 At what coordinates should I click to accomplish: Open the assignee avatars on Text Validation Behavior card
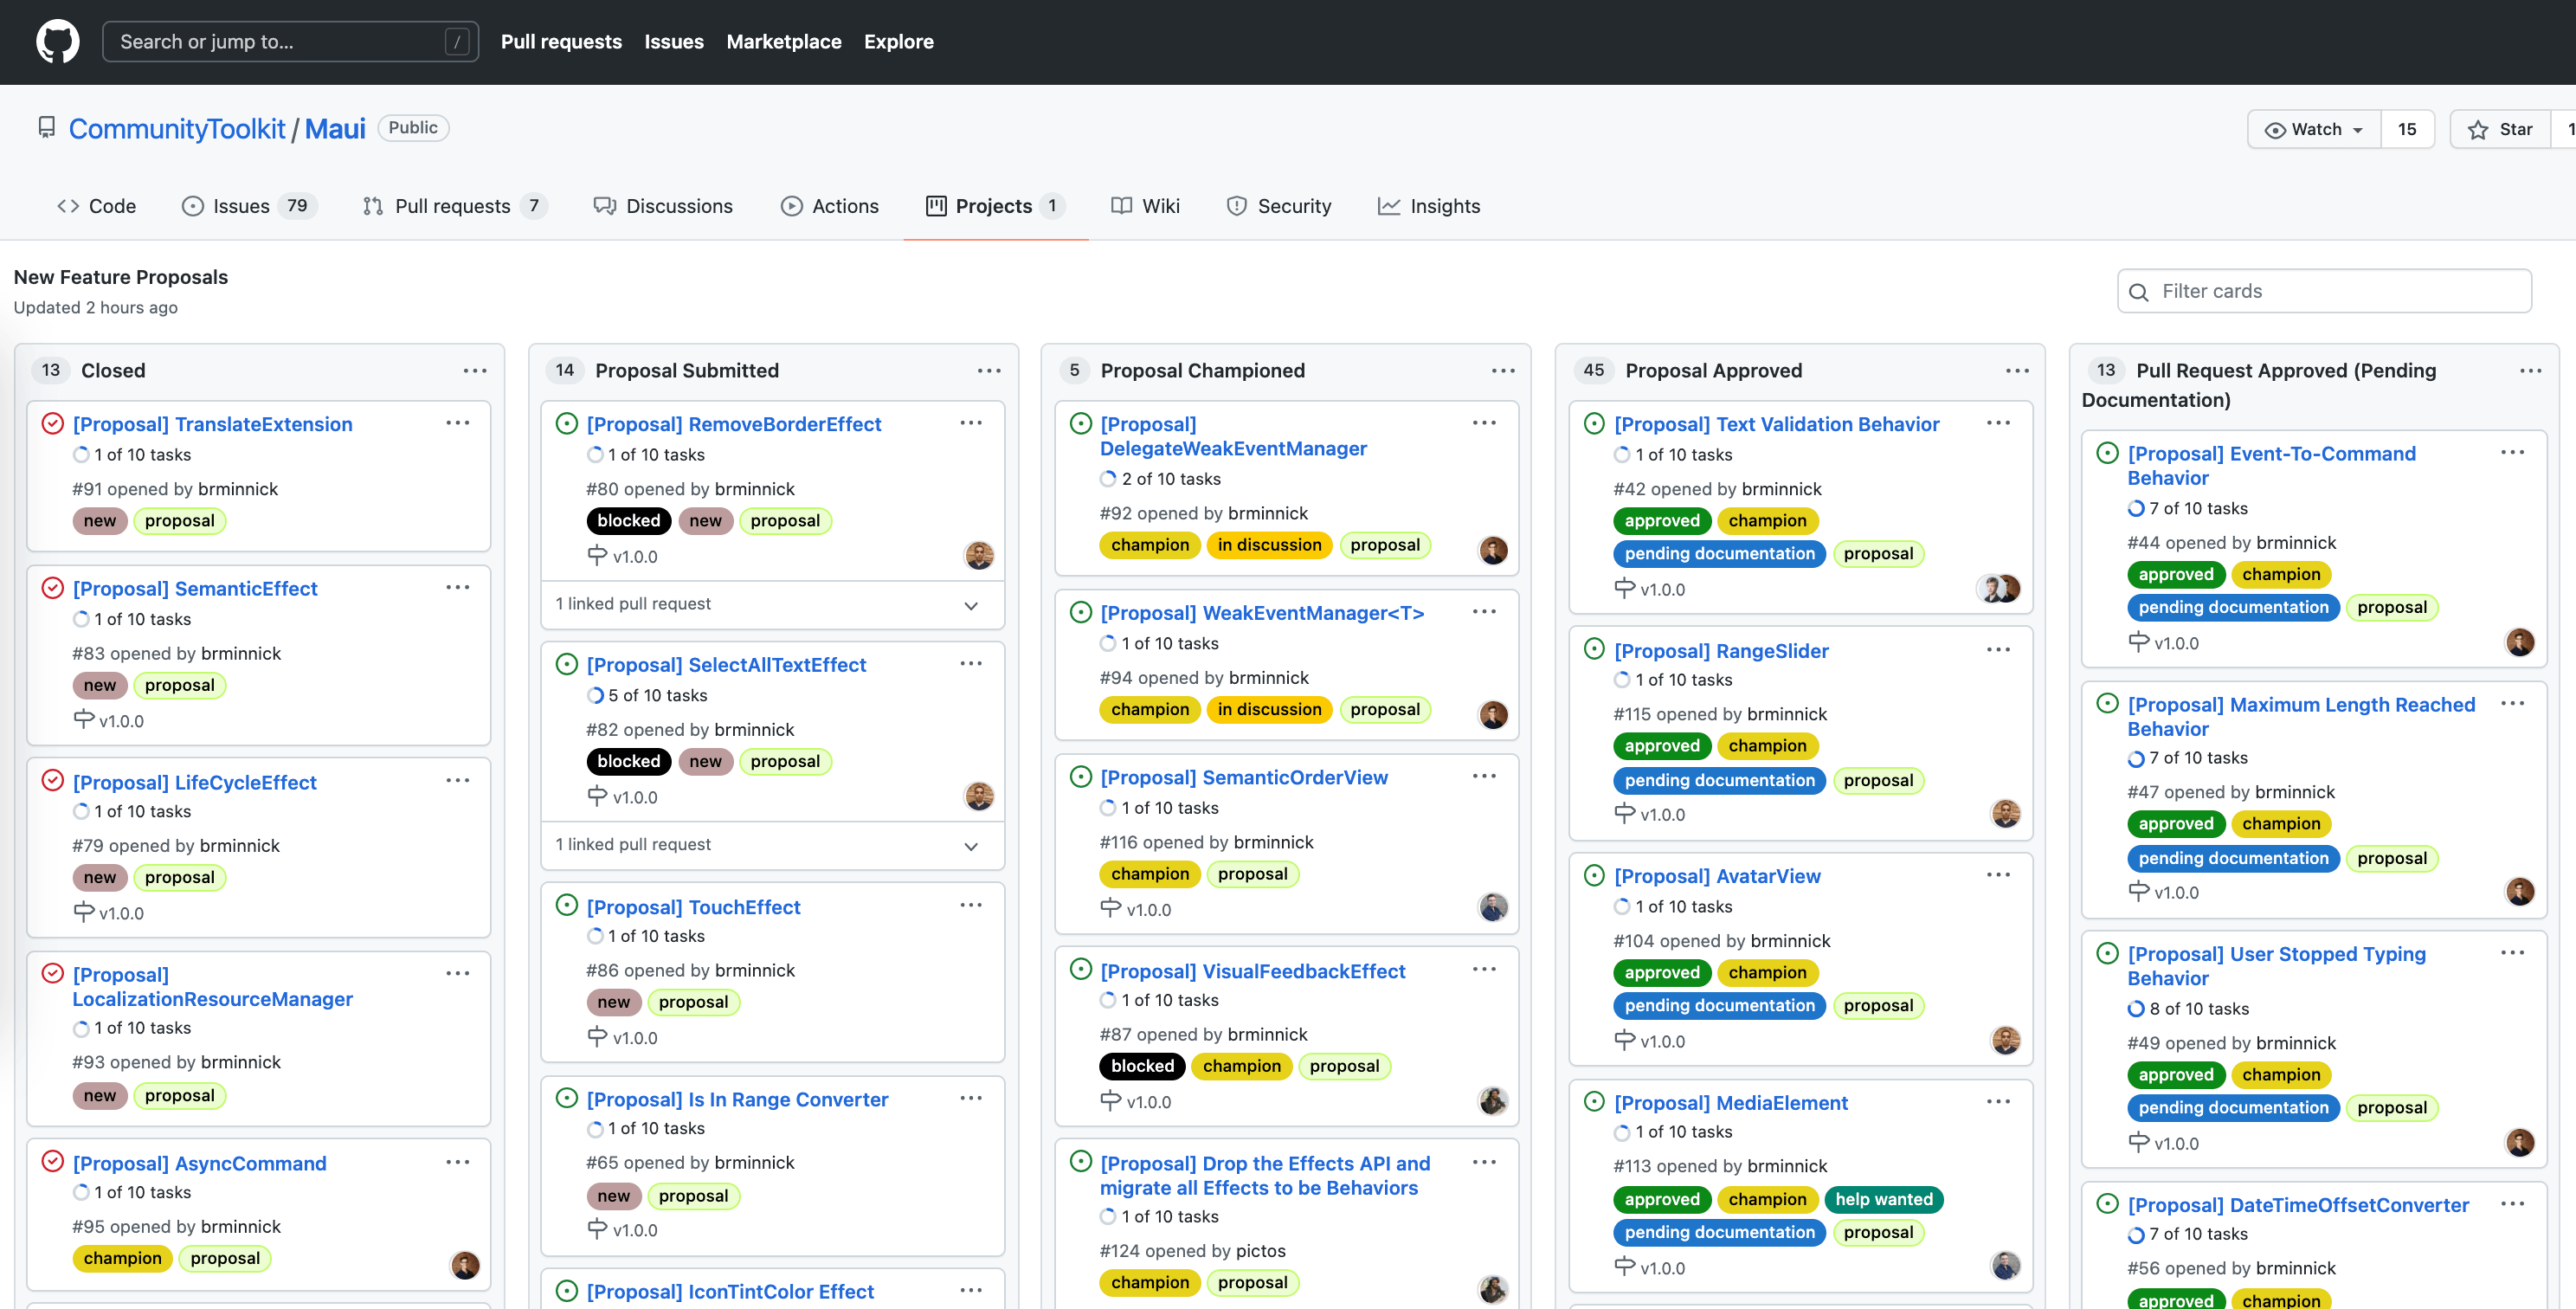click(1999, 588)
